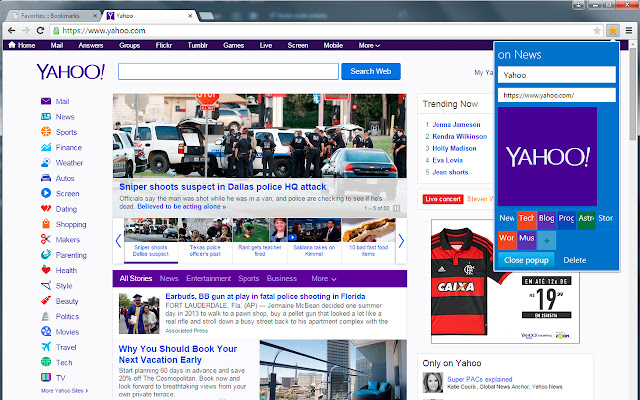Click the Autos car icon

[x=46, y=178]
